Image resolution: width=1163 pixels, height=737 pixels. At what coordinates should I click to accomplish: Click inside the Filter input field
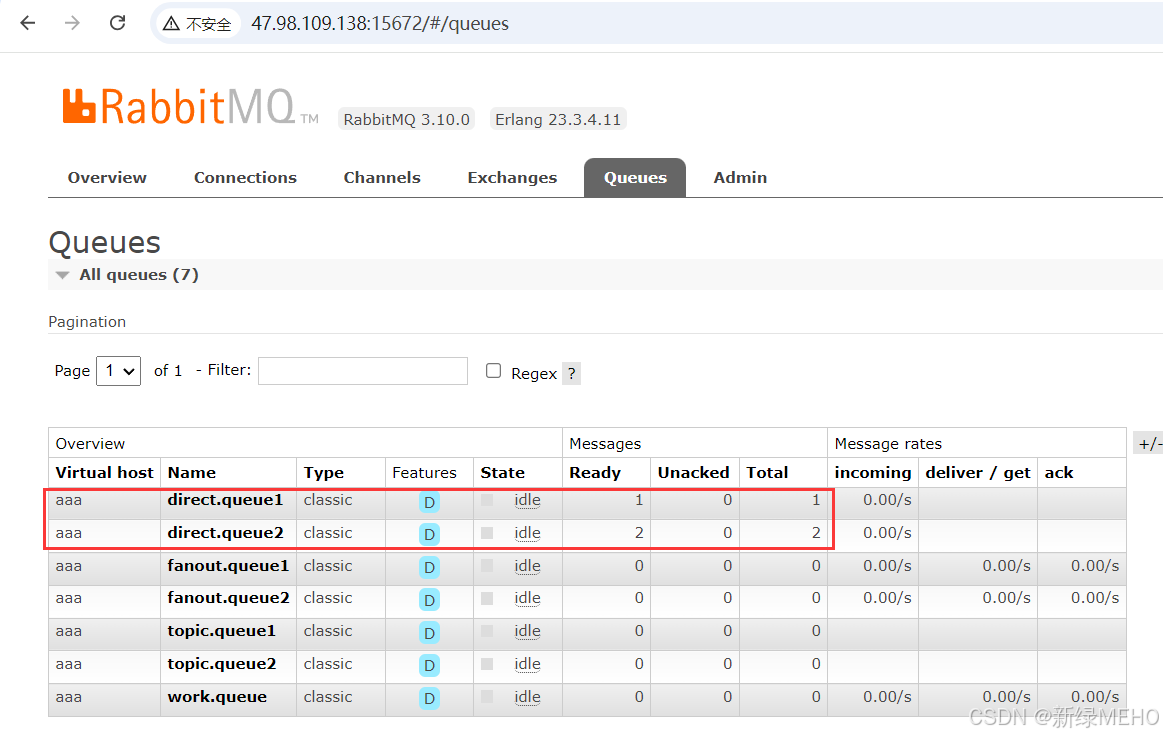(362, 371)
